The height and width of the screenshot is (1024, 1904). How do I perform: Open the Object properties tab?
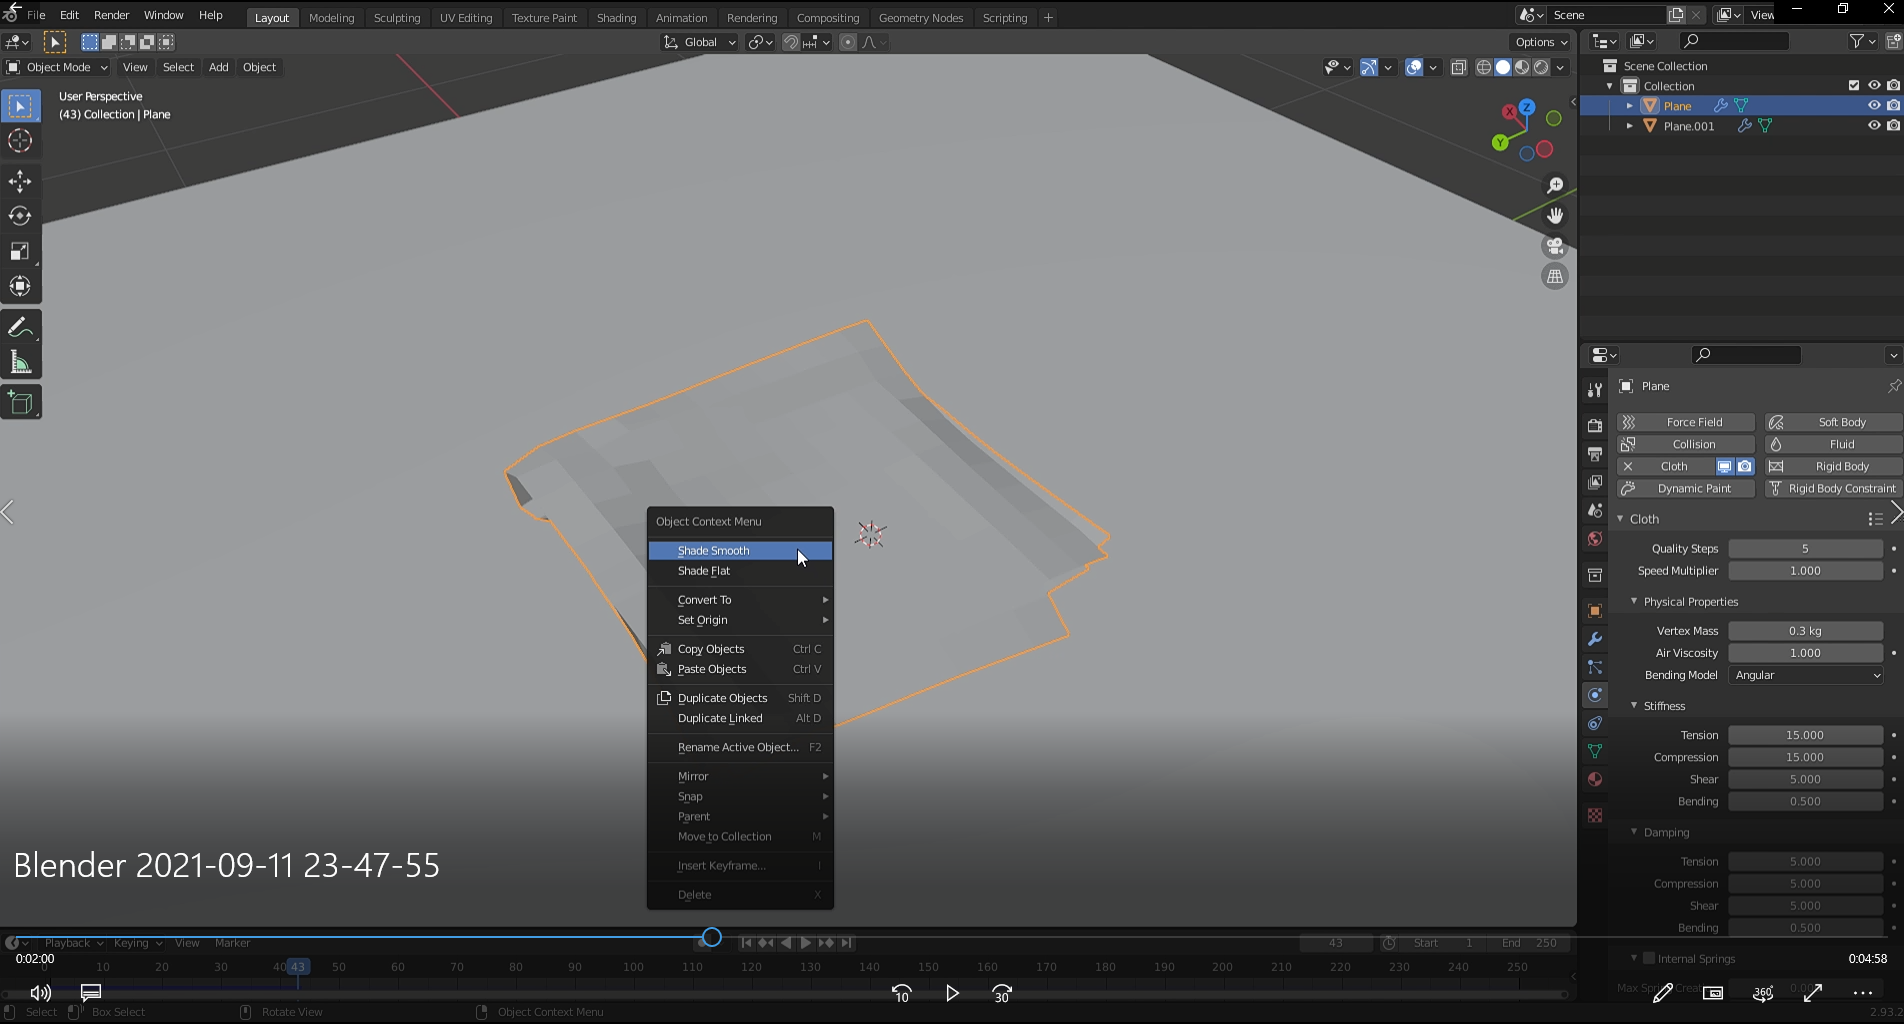[x=1595, y=611]
